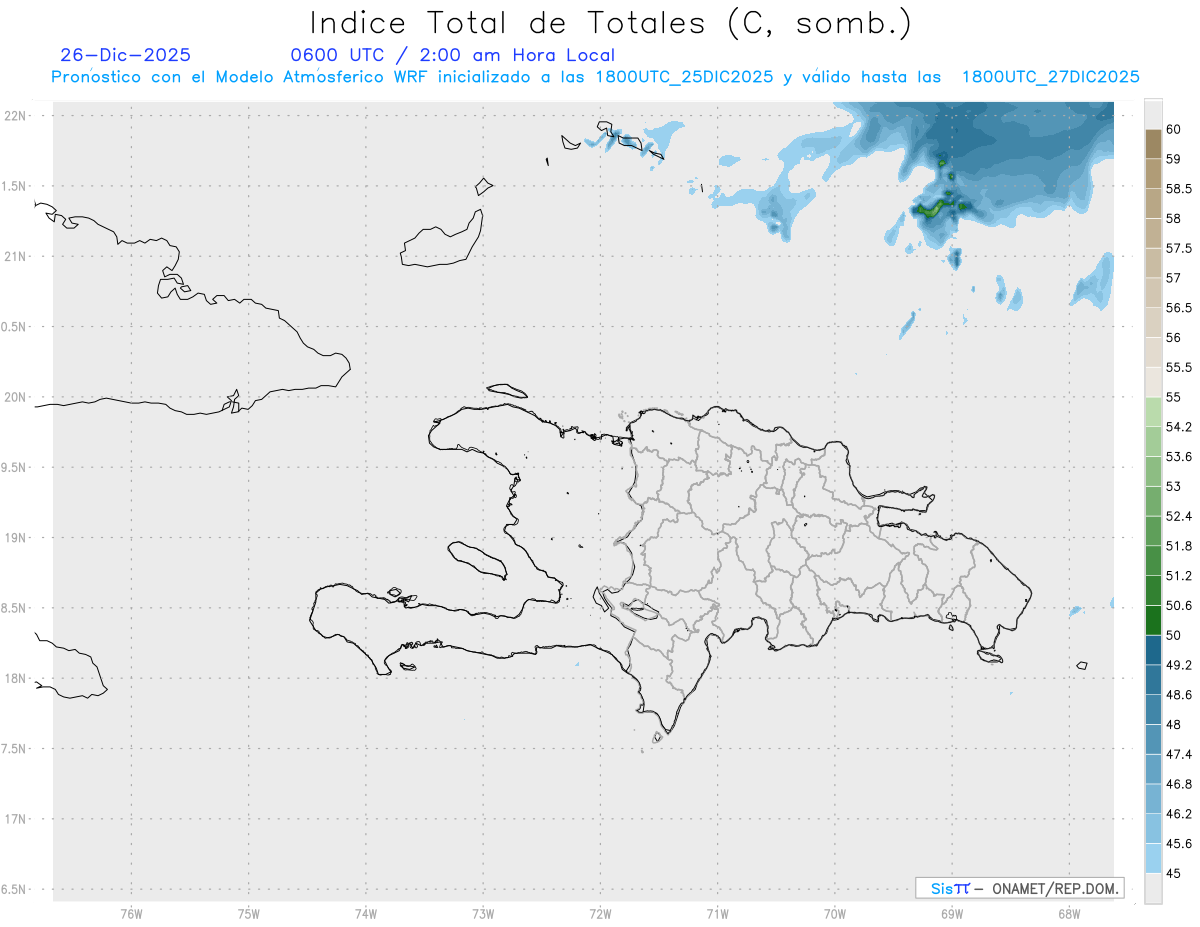Click the longitude label "70W"

click(x=834, y=913)
